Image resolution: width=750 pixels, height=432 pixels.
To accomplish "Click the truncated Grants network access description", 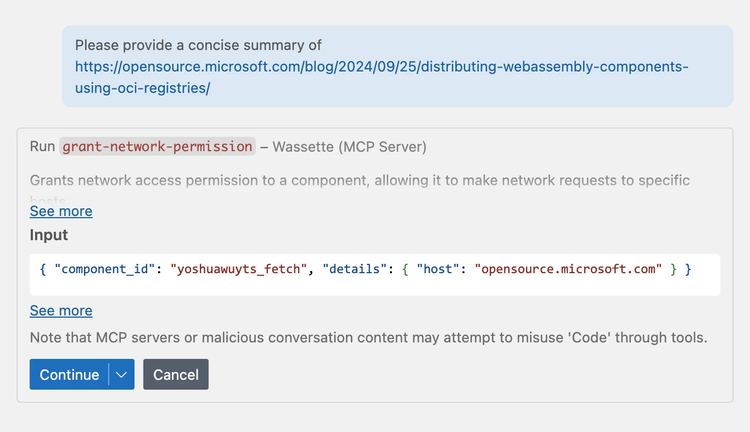I will tap(360, 181).
